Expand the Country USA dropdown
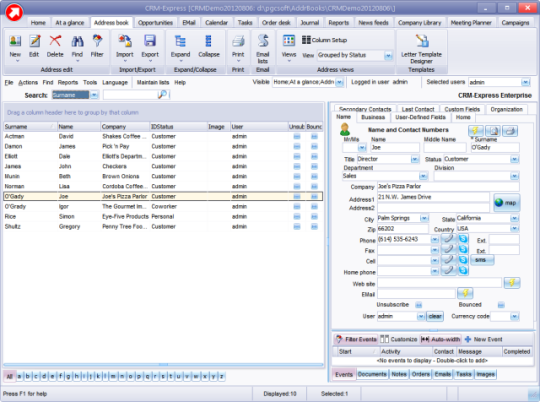The width and height of the screenshot is (540, 402). [514, 229]
